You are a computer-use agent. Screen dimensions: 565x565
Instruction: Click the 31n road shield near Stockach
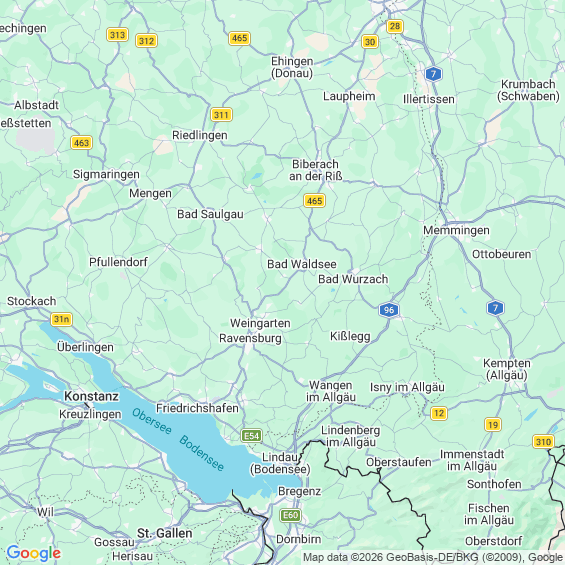pos(61,319)
